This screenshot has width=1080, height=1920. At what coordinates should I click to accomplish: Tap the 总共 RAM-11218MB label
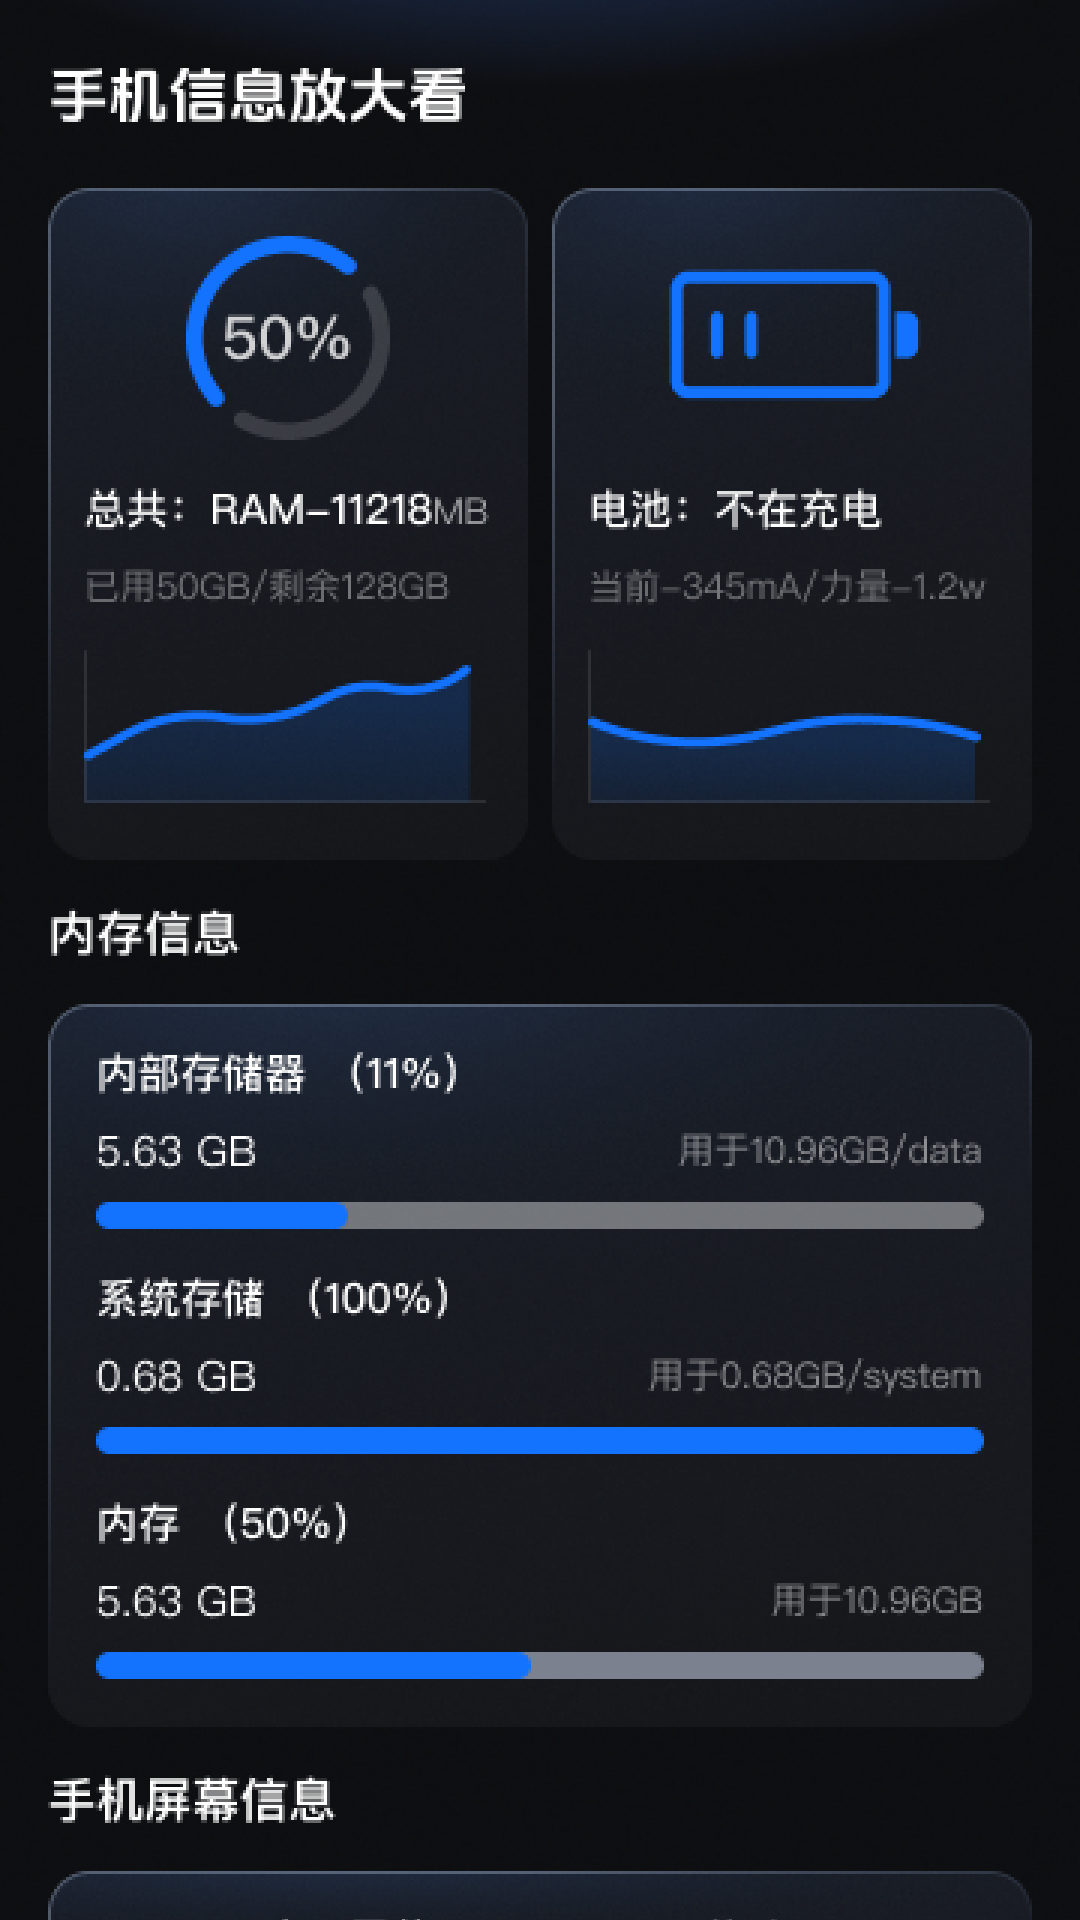tap(287, 510)
